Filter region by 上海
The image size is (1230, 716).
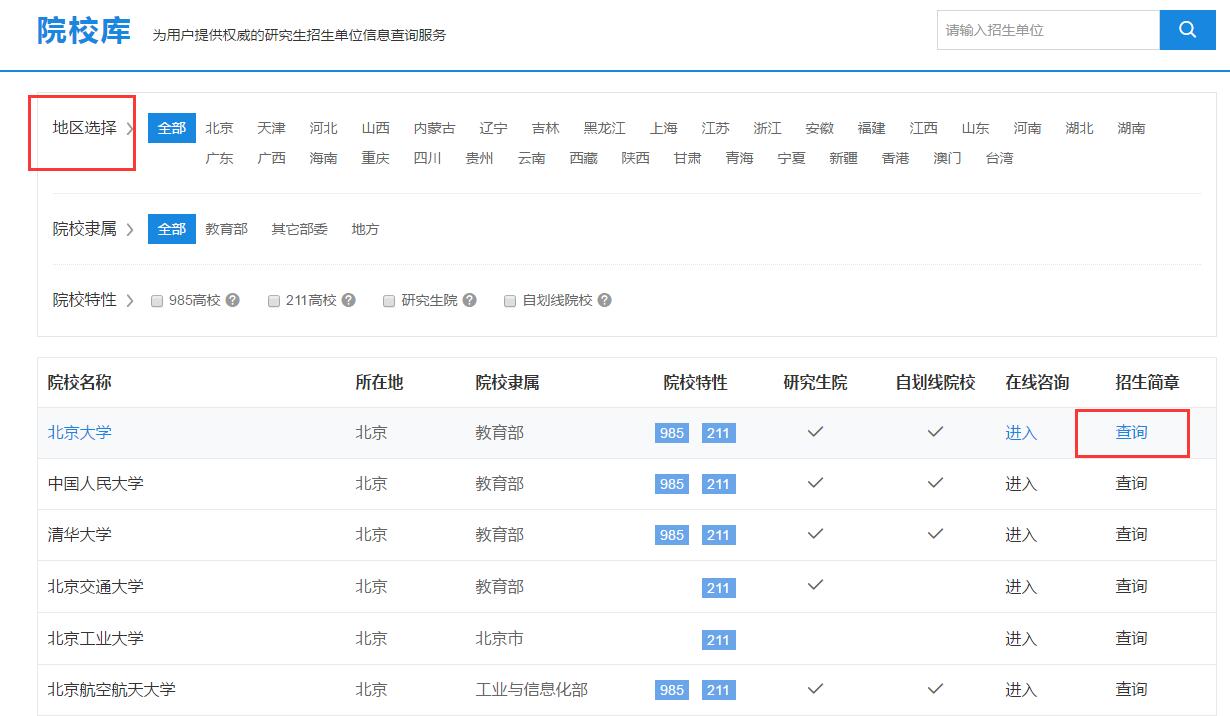[664, 128]
